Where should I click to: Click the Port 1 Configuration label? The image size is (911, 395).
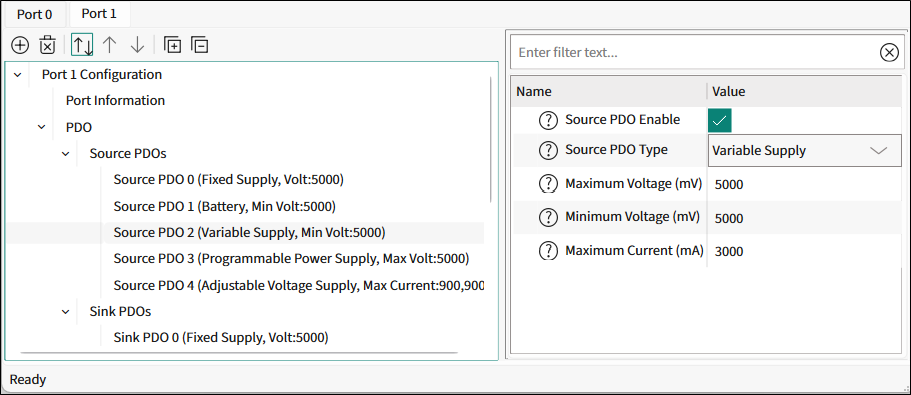point(102,74)
